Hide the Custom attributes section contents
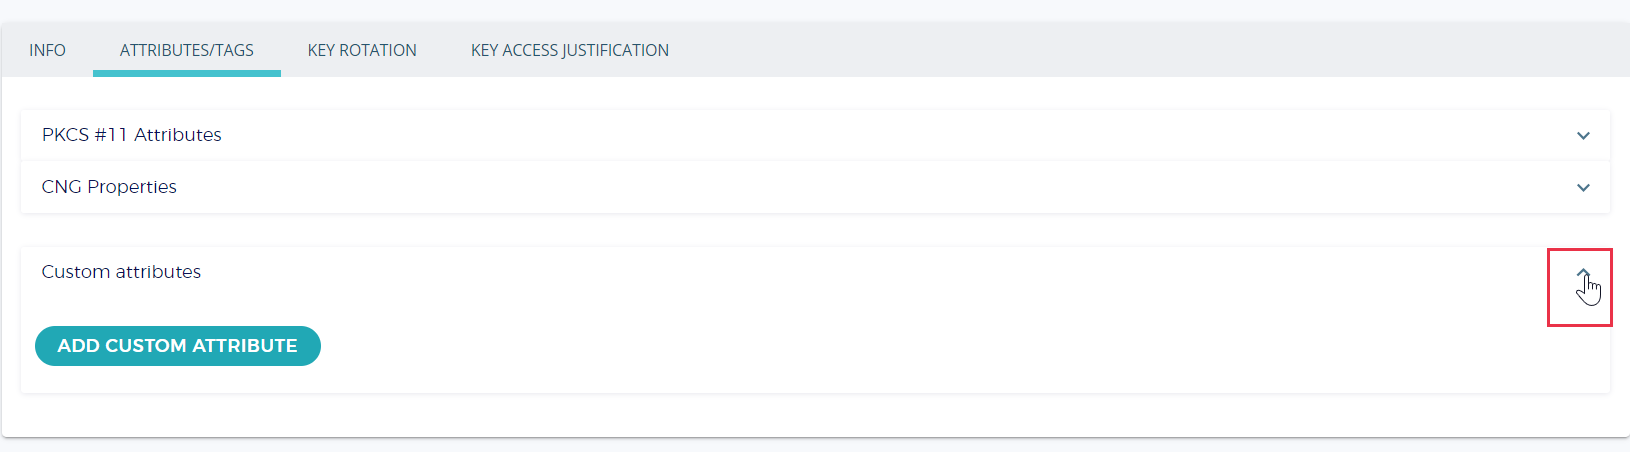This screenshot has width=1630, height=452. pyautogui.click(x=1583, y=272)
